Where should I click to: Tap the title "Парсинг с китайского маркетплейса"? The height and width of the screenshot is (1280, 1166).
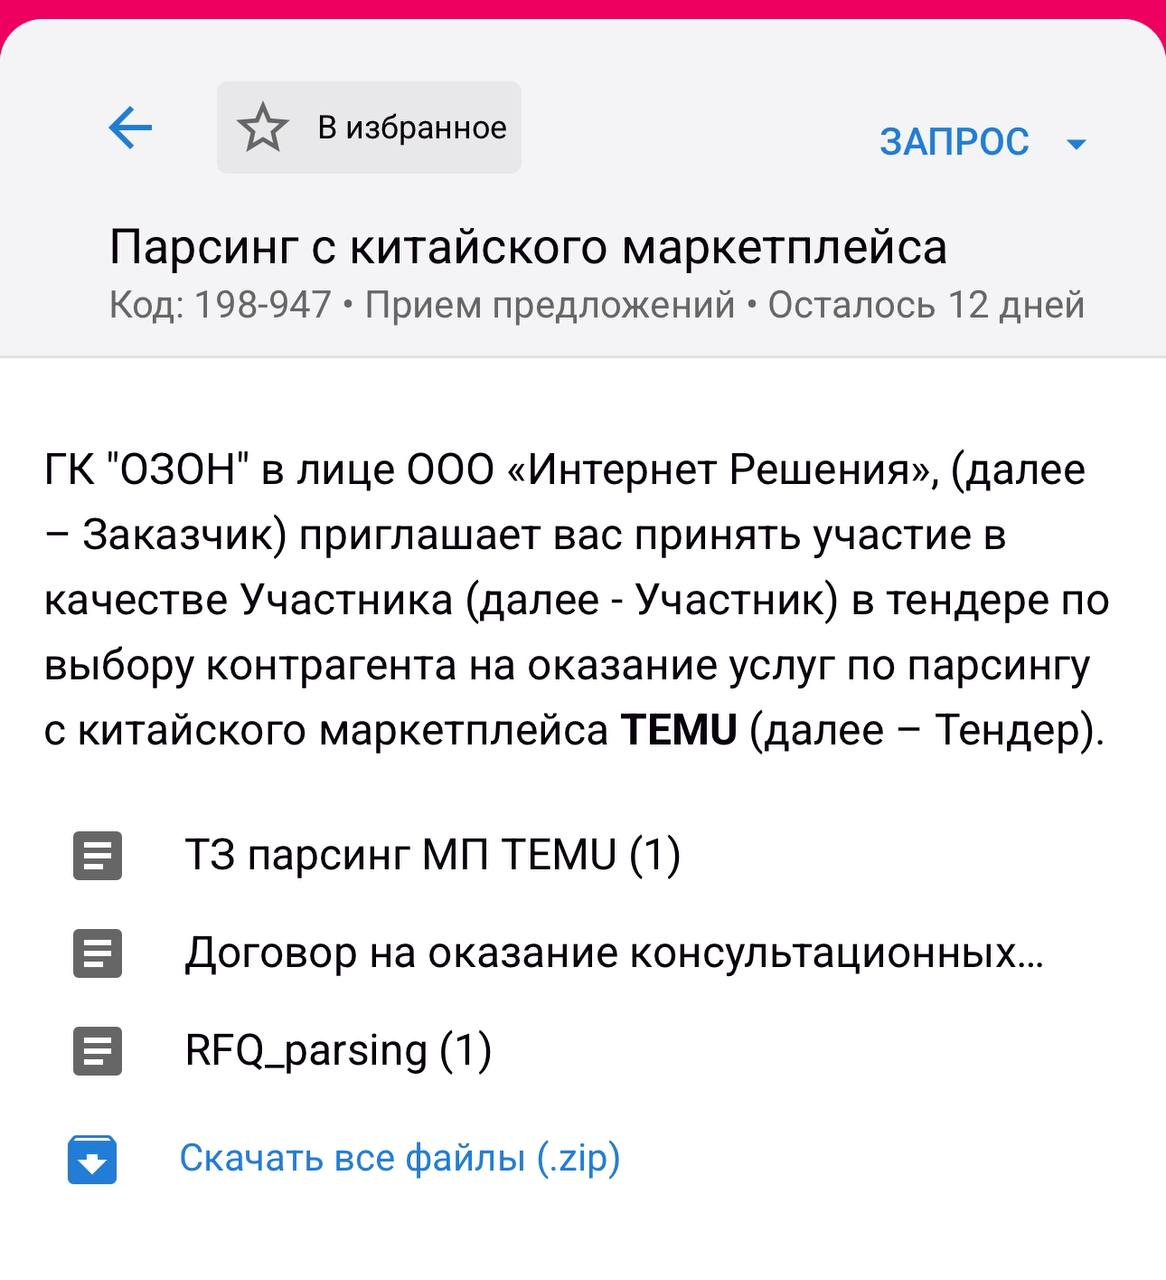(x=528, y=247)
